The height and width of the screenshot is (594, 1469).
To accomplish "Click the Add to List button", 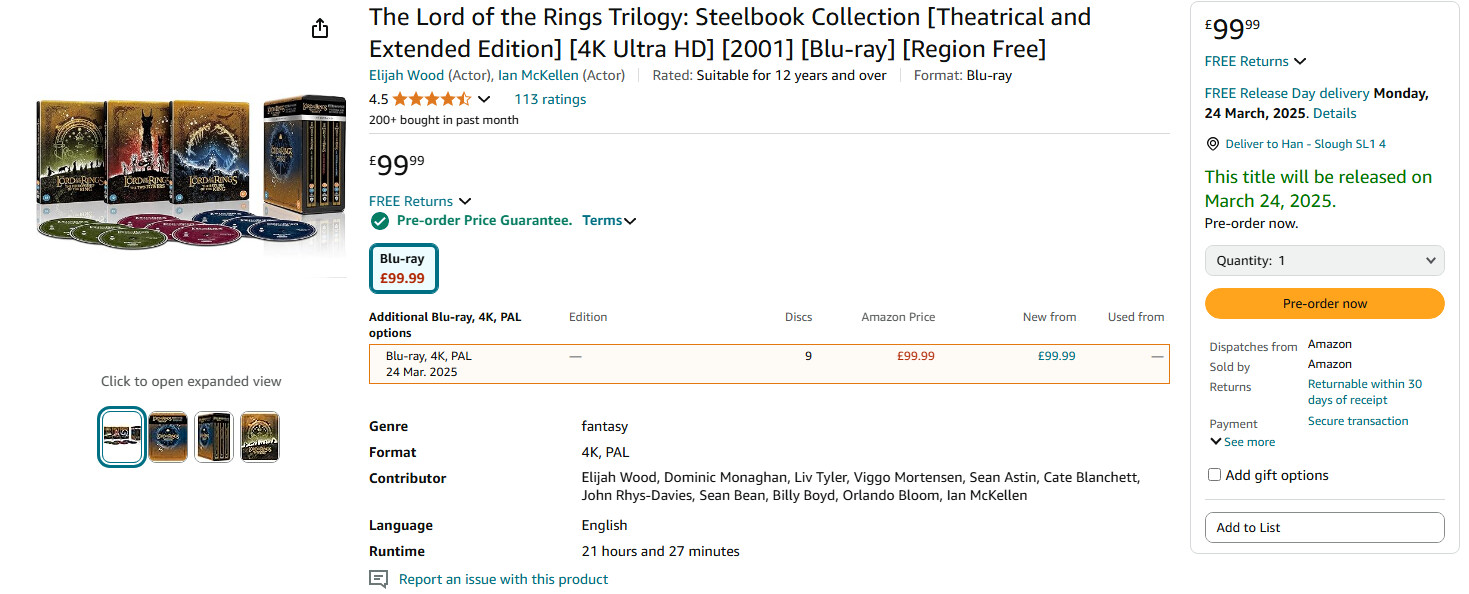I will [1324, 527].
